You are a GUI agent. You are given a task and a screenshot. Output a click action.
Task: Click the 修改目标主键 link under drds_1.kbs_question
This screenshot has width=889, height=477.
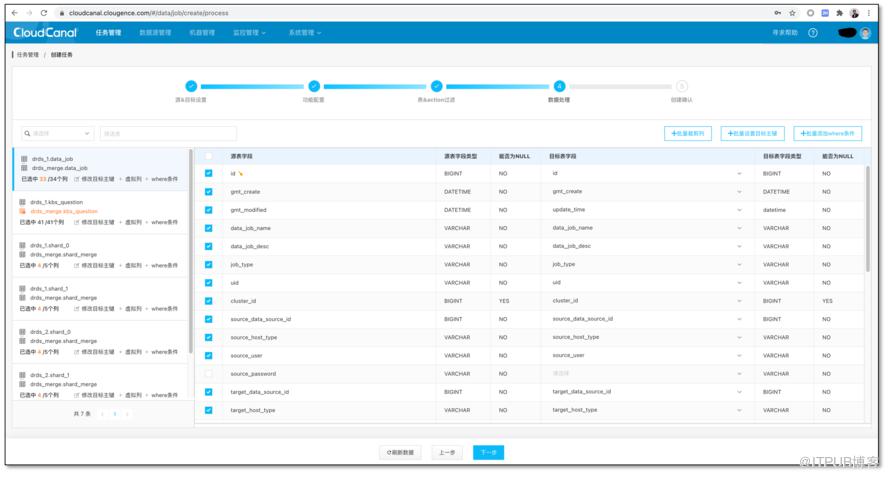(98, 222)
